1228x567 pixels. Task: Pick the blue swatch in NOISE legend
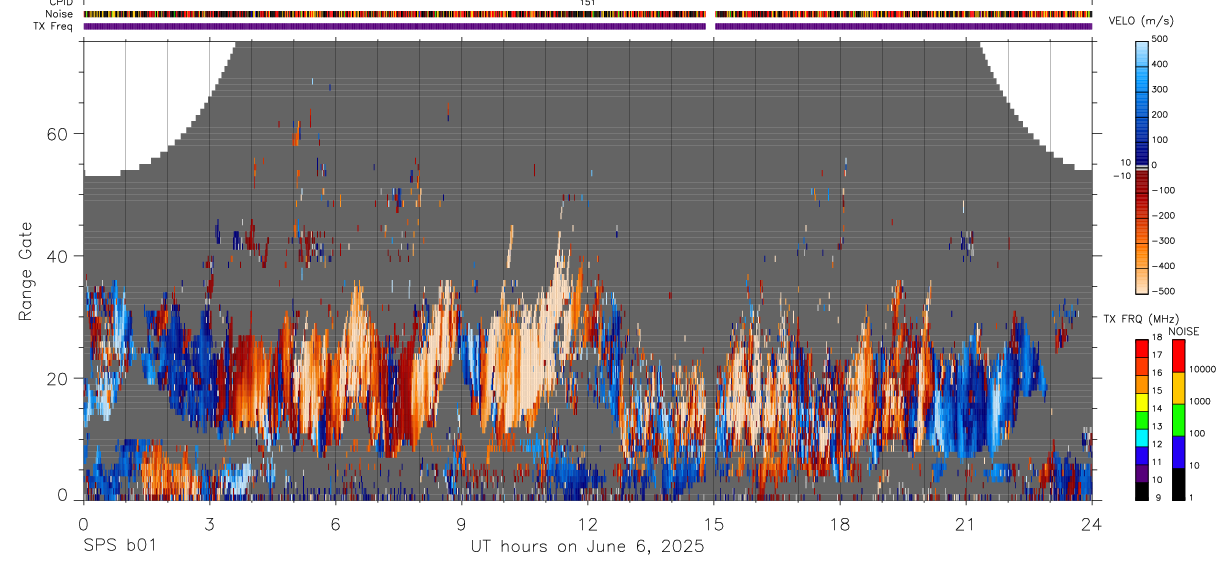(1178, 452)
